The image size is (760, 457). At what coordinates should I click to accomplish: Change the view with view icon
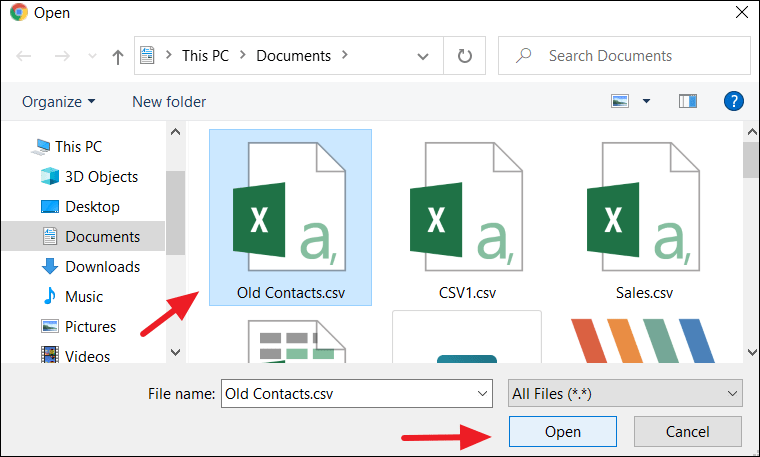[x=620, y=101]
